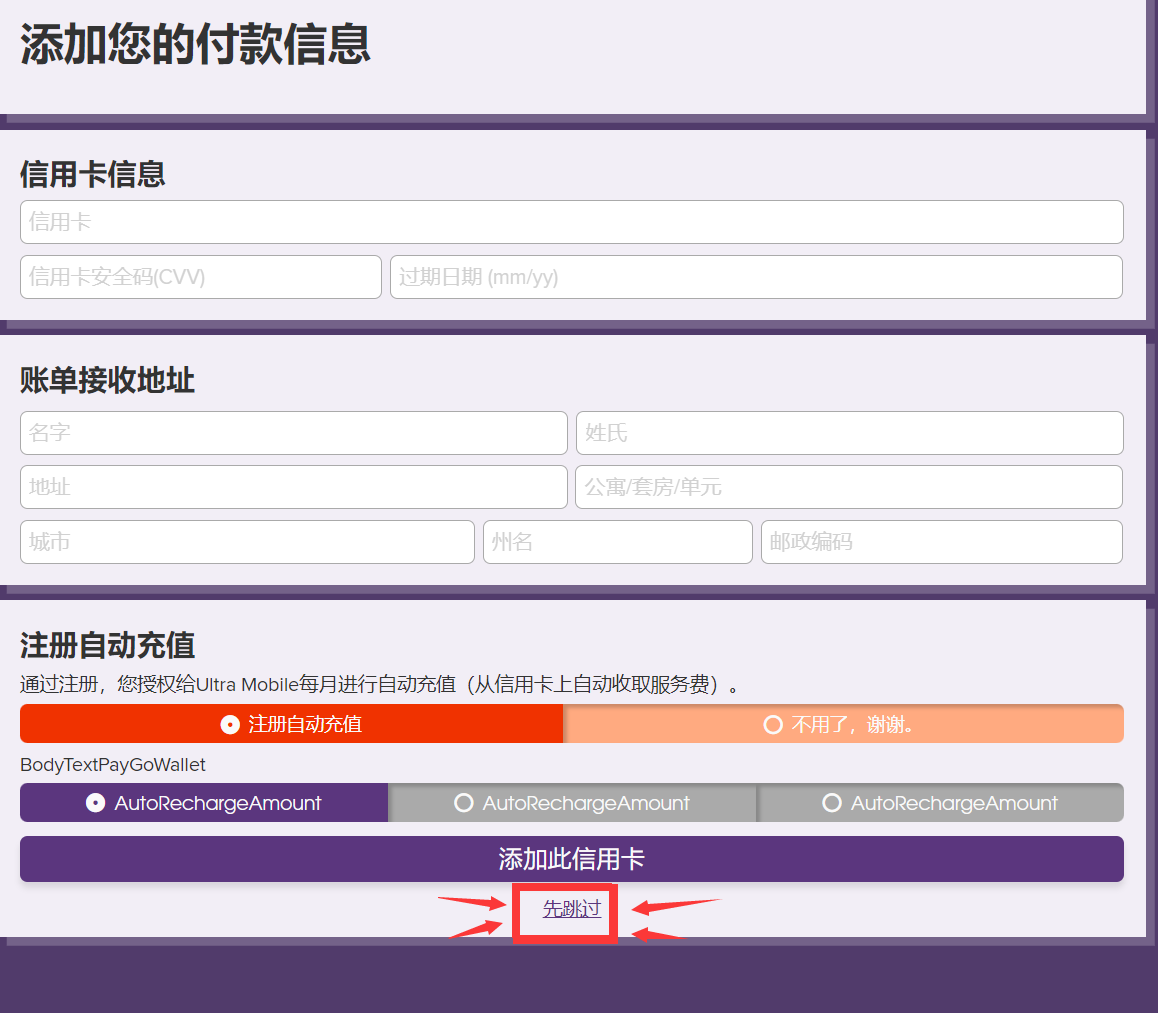Choose the middle gray AutoRechargeAmount option

tap(572, 803)
